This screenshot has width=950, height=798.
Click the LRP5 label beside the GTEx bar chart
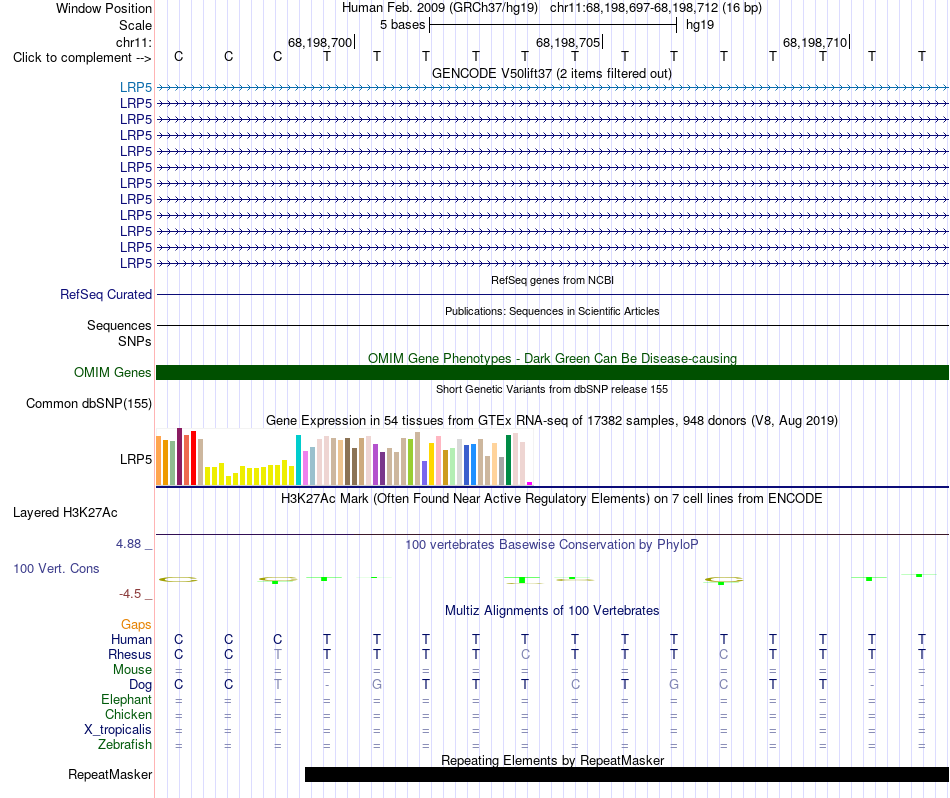[136, 459]
